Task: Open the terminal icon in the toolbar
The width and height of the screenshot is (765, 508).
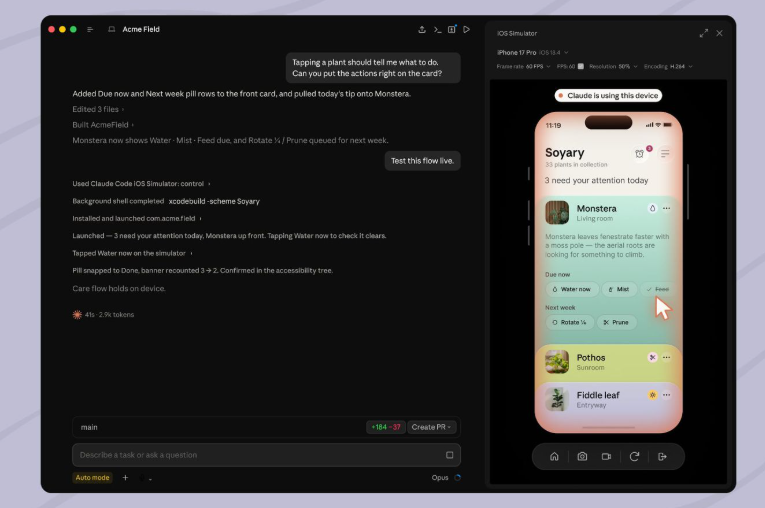Action: [x=437, y=29]
